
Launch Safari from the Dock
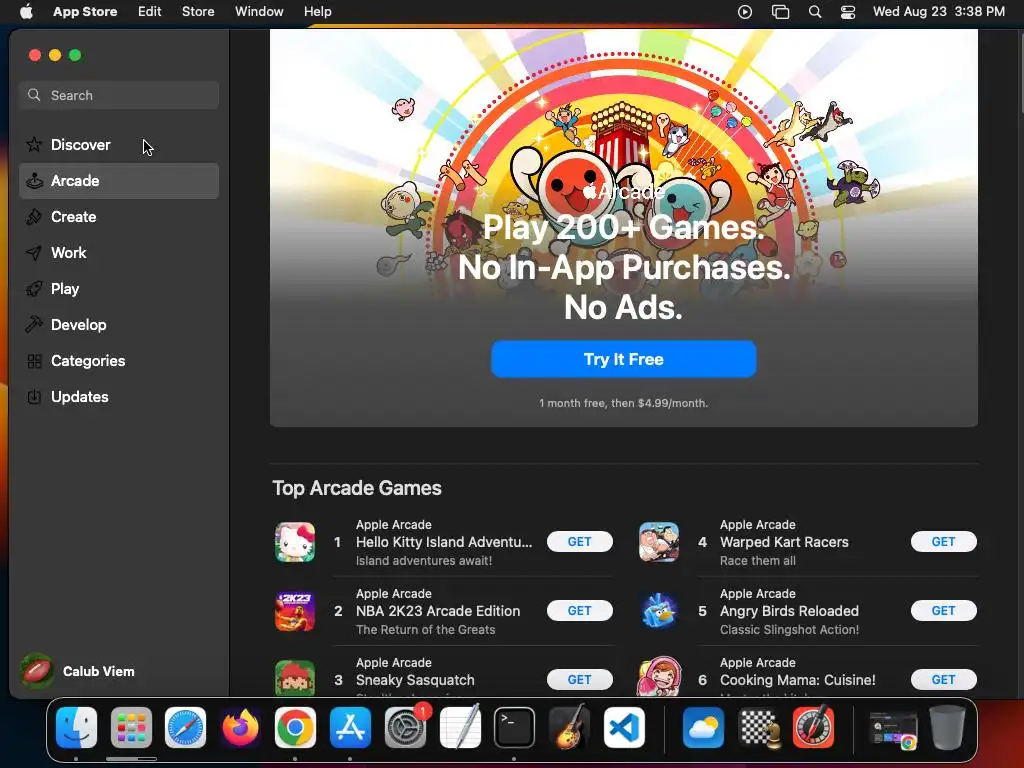[x=185, y=728]
